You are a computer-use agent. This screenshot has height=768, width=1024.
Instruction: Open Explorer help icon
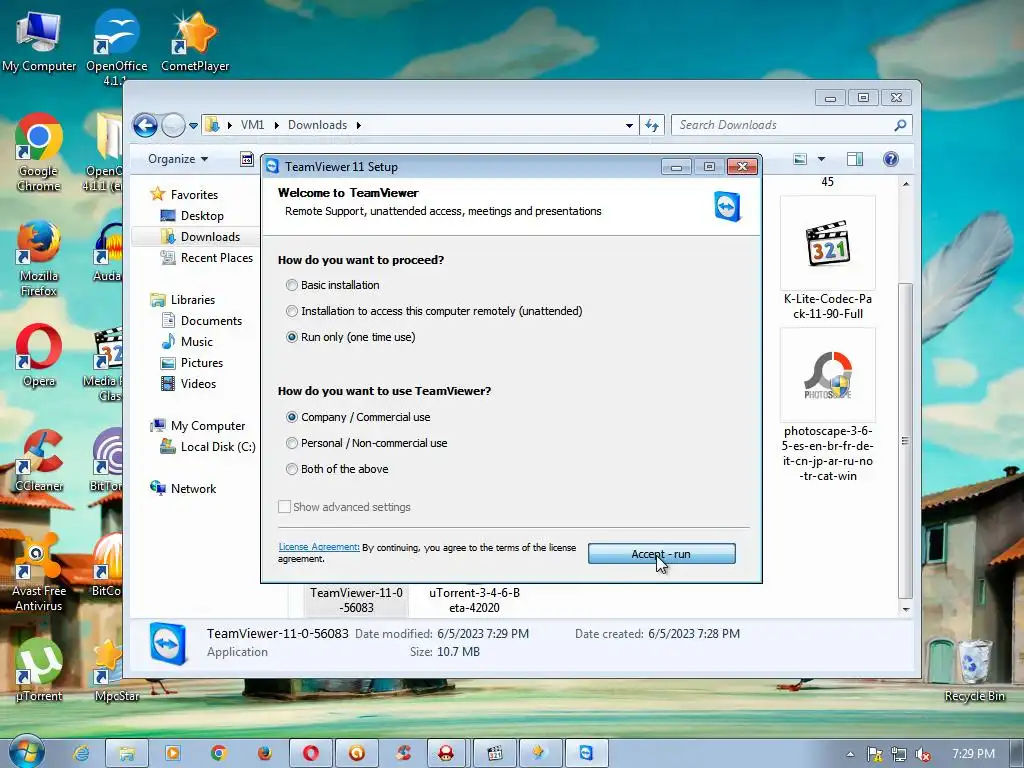[x=891, y=159]
